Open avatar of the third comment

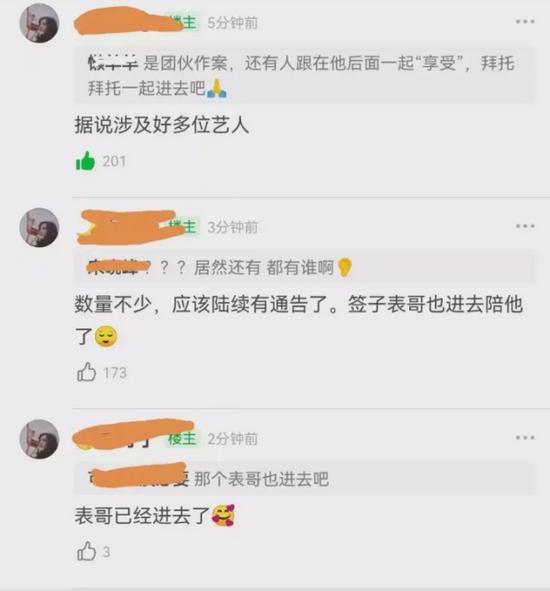39,439
